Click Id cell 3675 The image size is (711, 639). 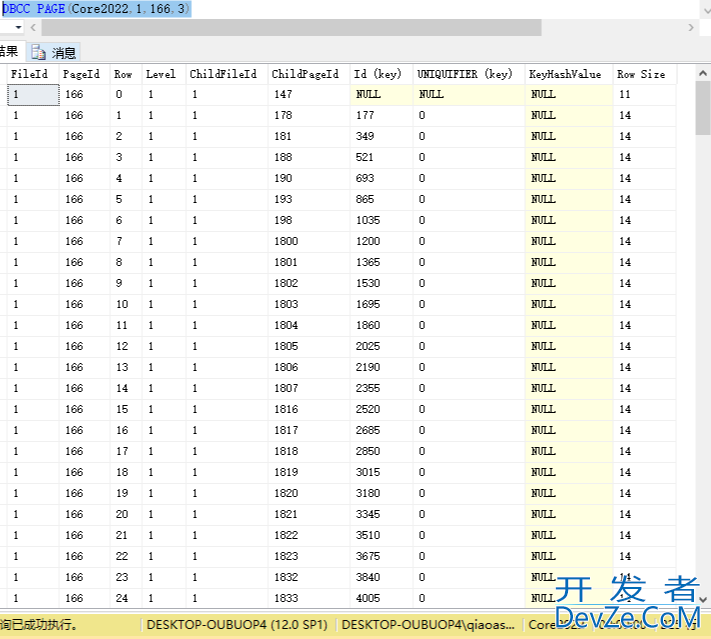tap(381, 556)
